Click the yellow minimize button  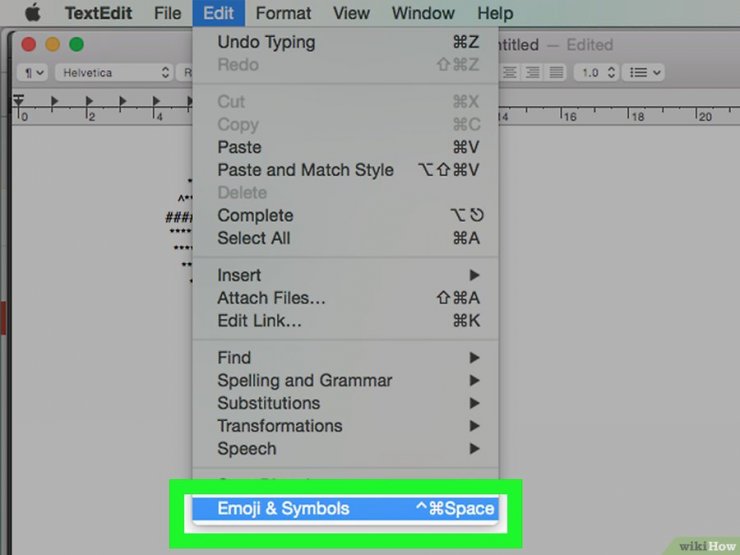52,44
